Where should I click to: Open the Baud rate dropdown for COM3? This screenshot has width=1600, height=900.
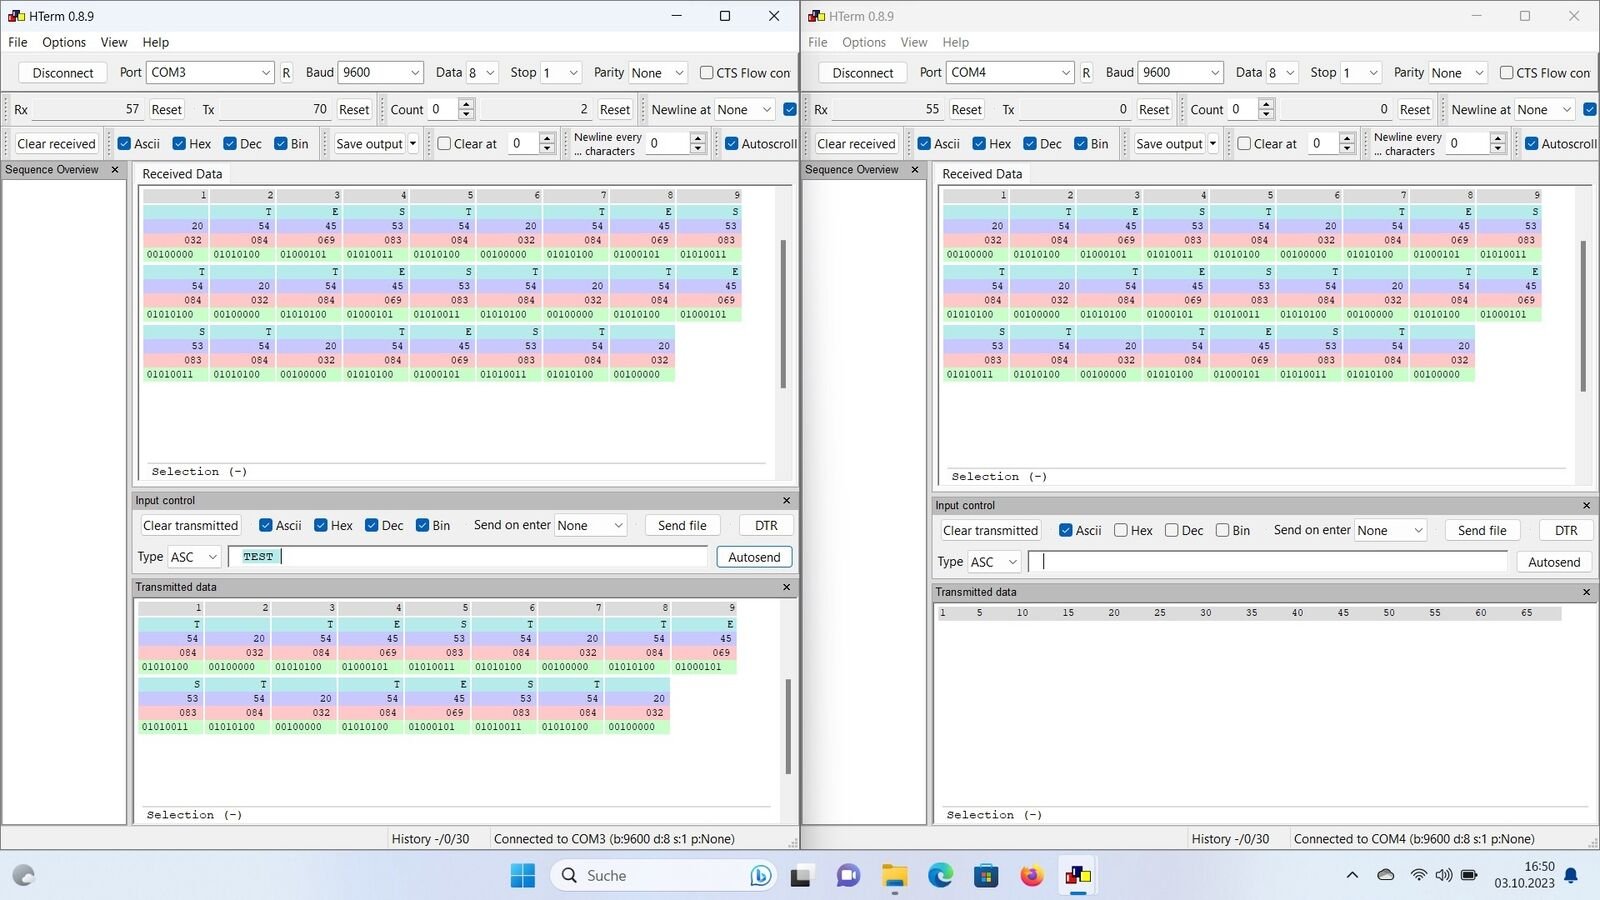381,73
